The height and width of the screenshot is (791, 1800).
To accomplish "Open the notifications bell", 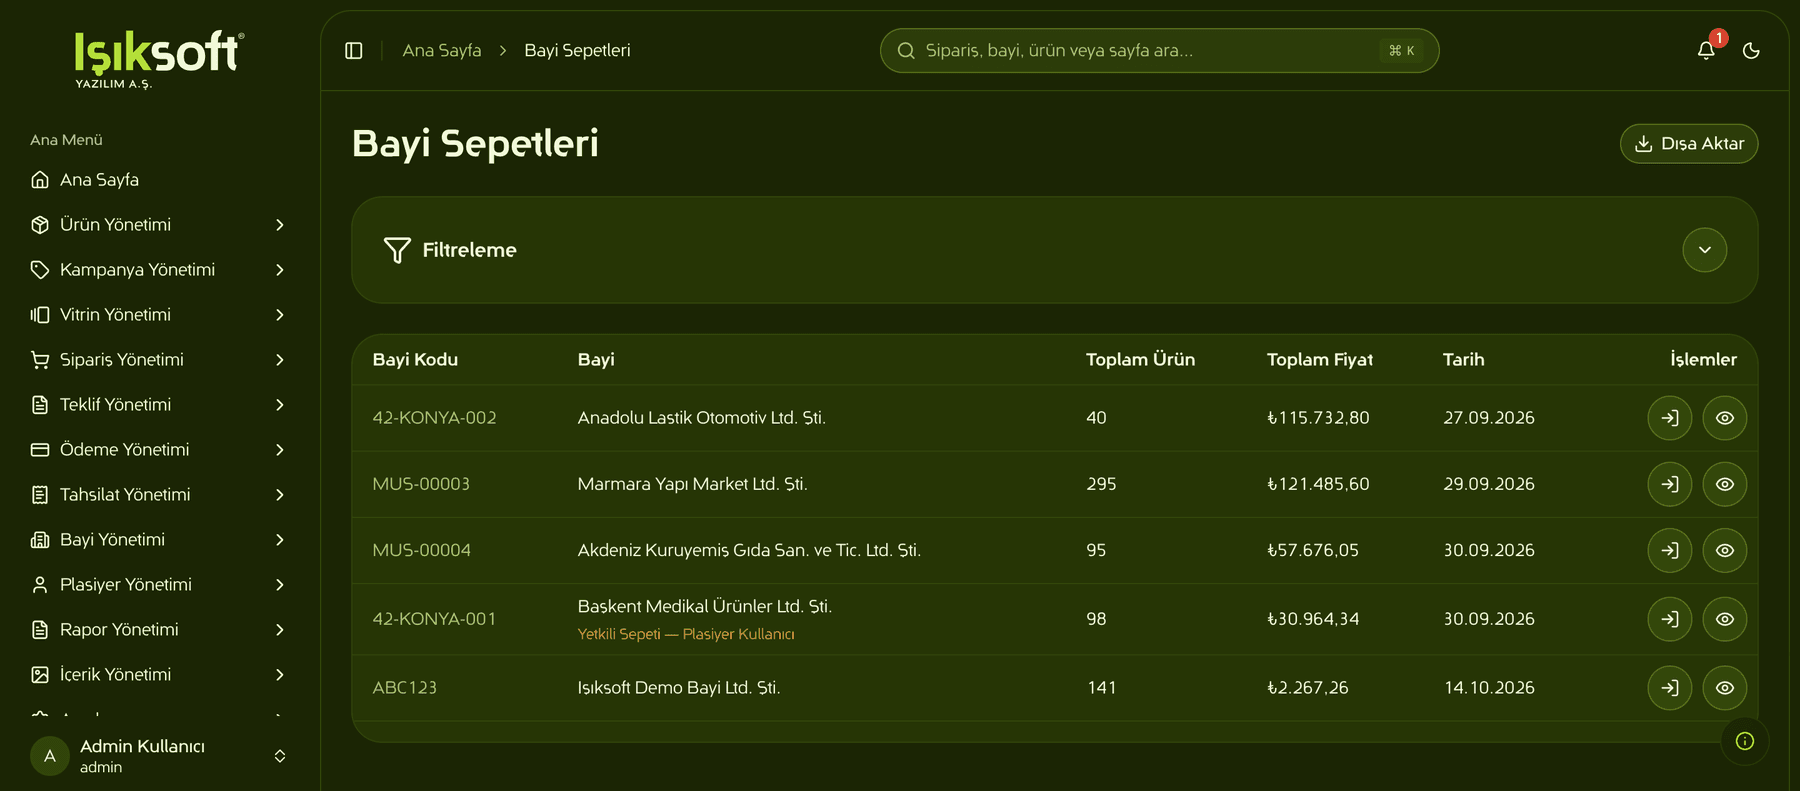I will (x=1706, y=50).
